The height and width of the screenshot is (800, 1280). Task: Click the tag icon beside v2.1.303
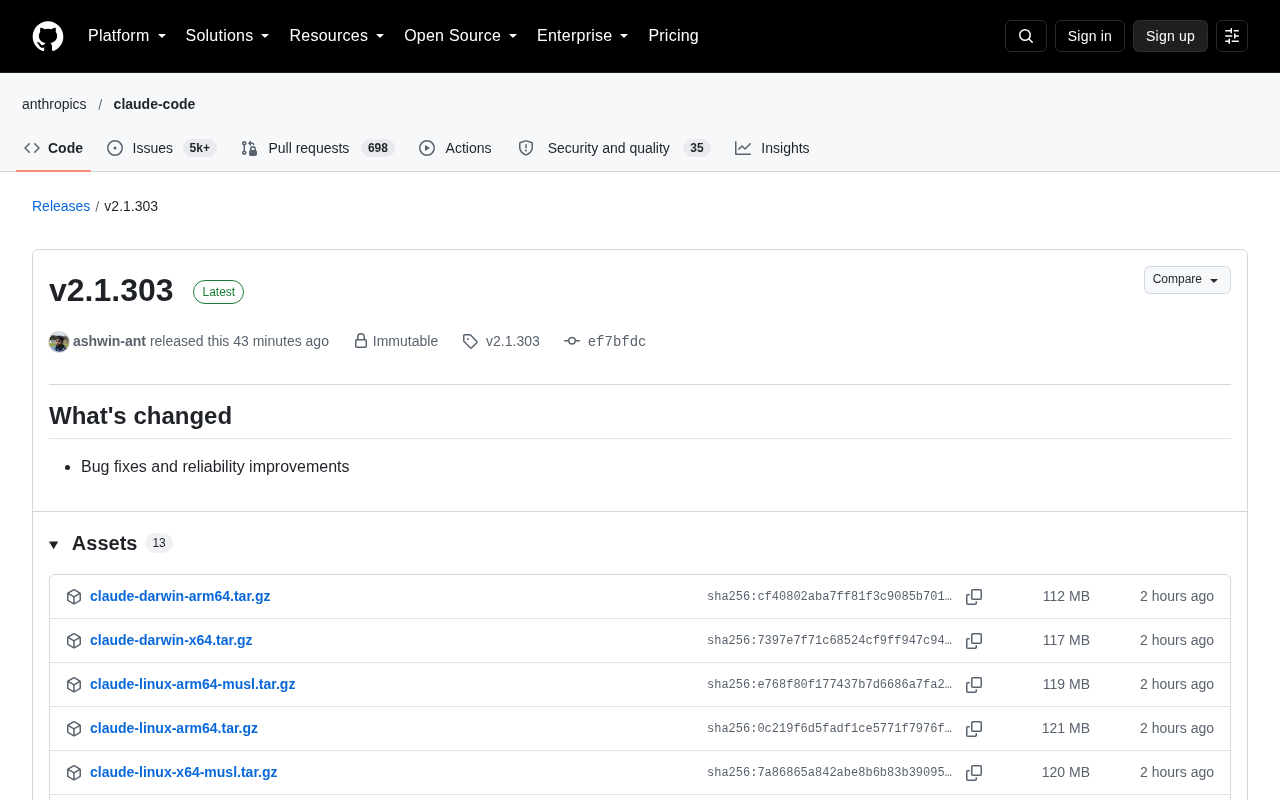tap(470, 341)
